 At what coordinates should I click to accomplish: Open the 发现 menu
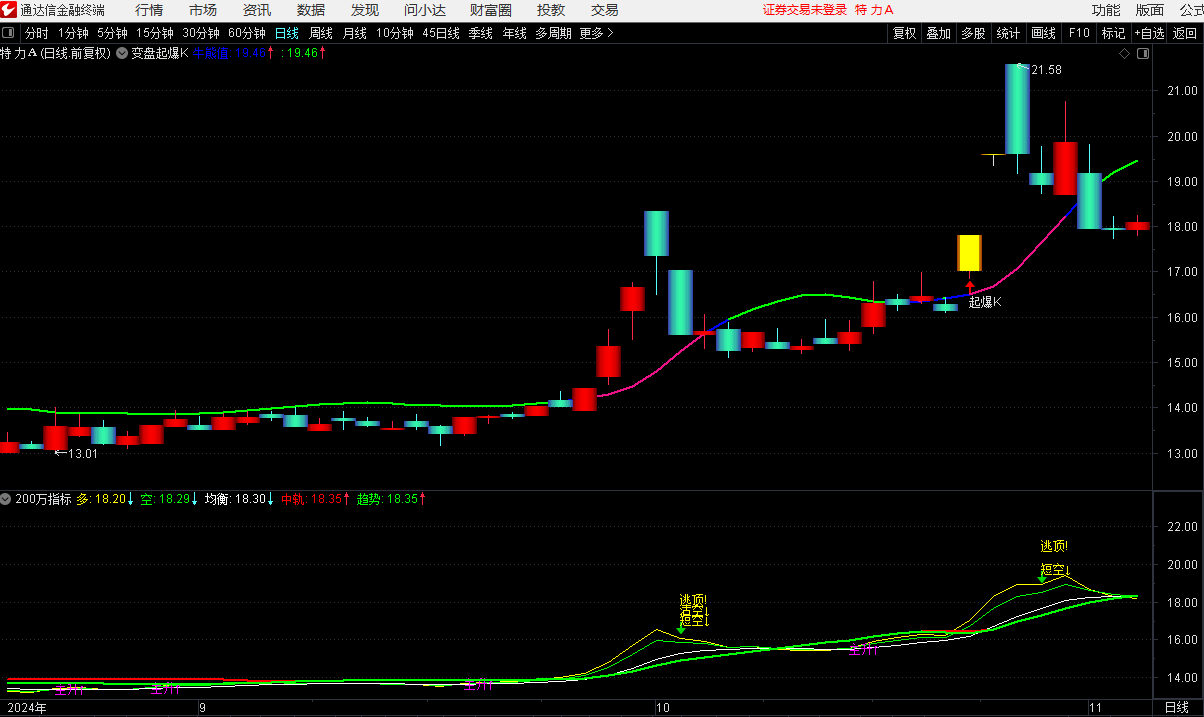click(365, 10)
